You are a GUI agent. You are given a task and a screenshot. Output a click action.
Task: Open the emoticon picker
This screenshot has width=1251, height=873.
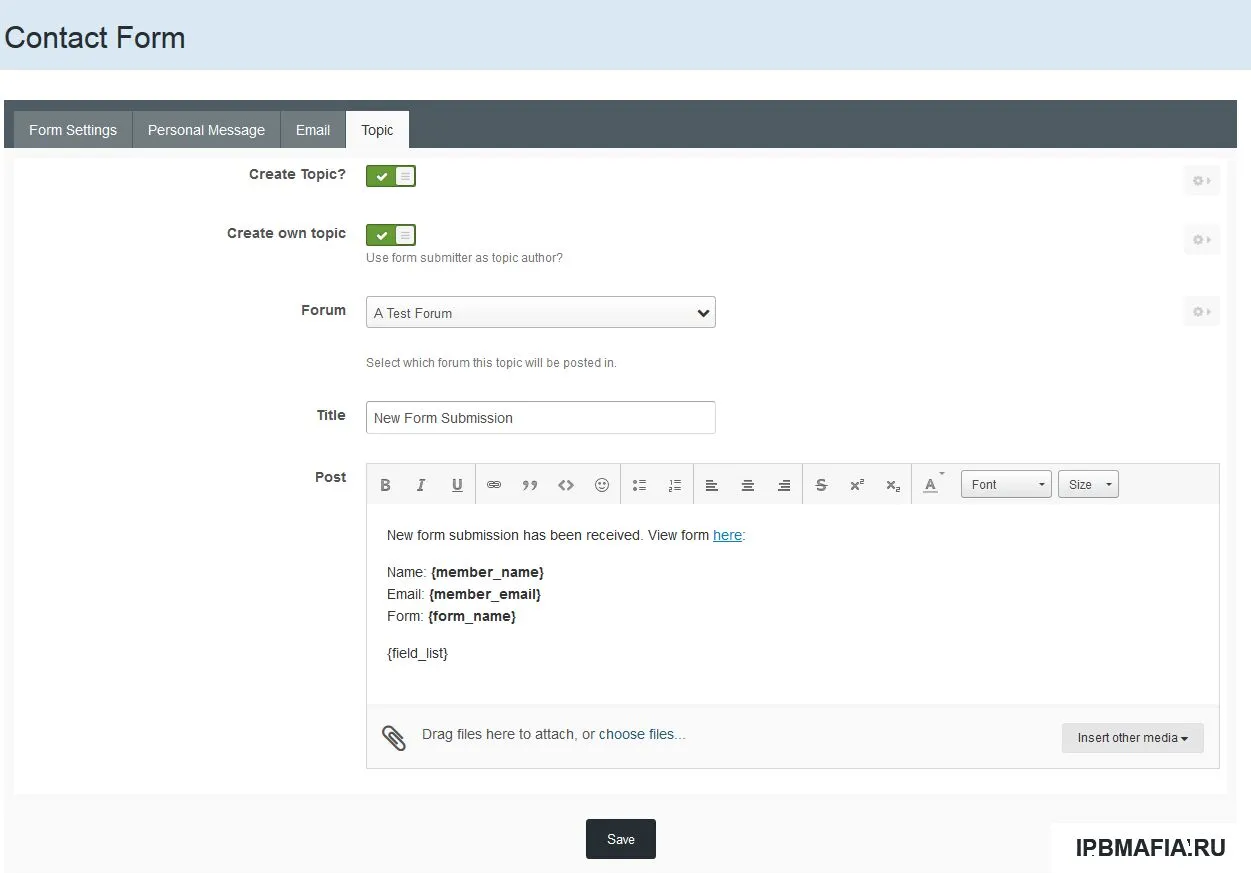tap(602, 485)
